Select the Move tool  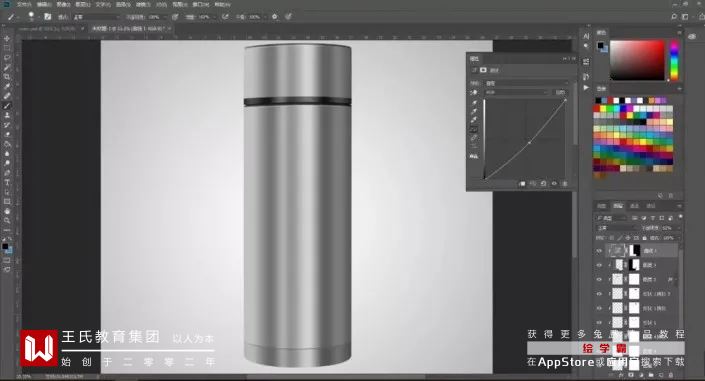click(x=7, y=39)
